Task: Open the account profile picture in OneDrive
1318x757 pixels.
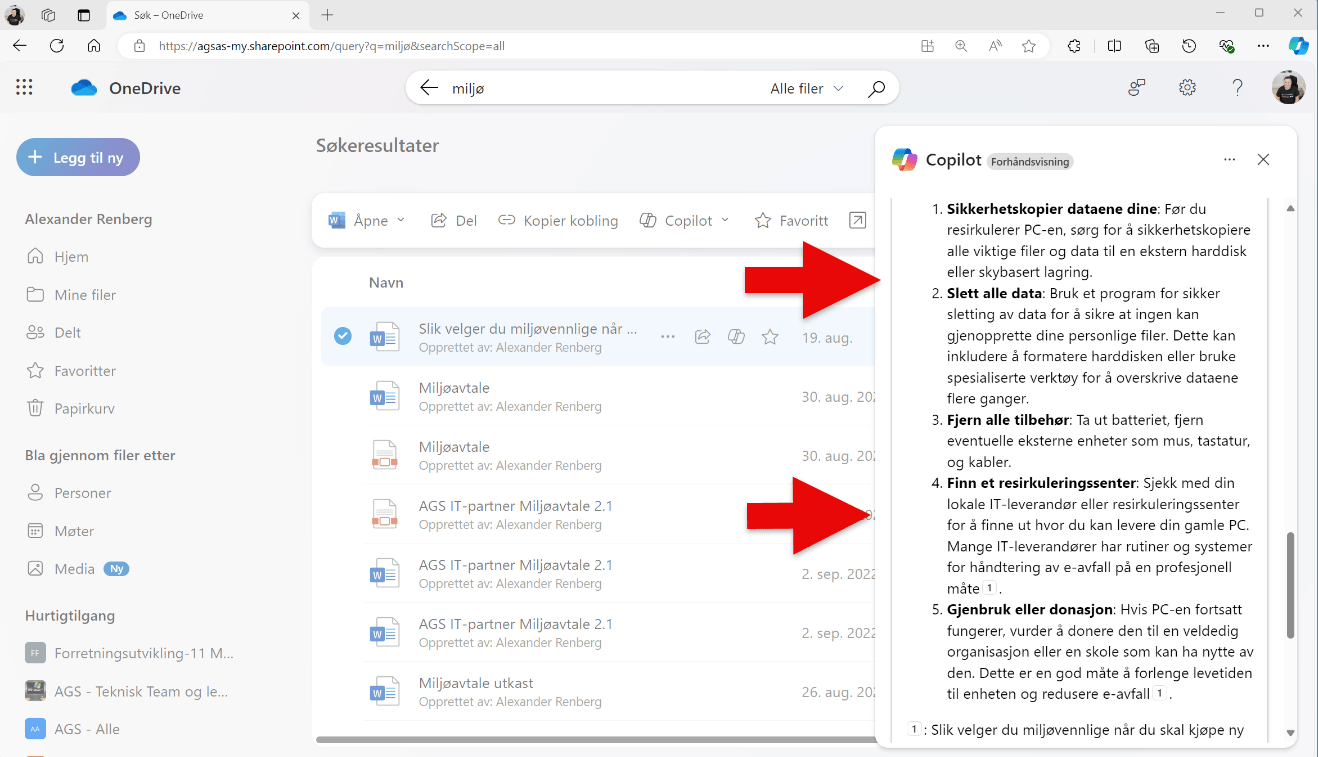Action: click(1288, 88)
